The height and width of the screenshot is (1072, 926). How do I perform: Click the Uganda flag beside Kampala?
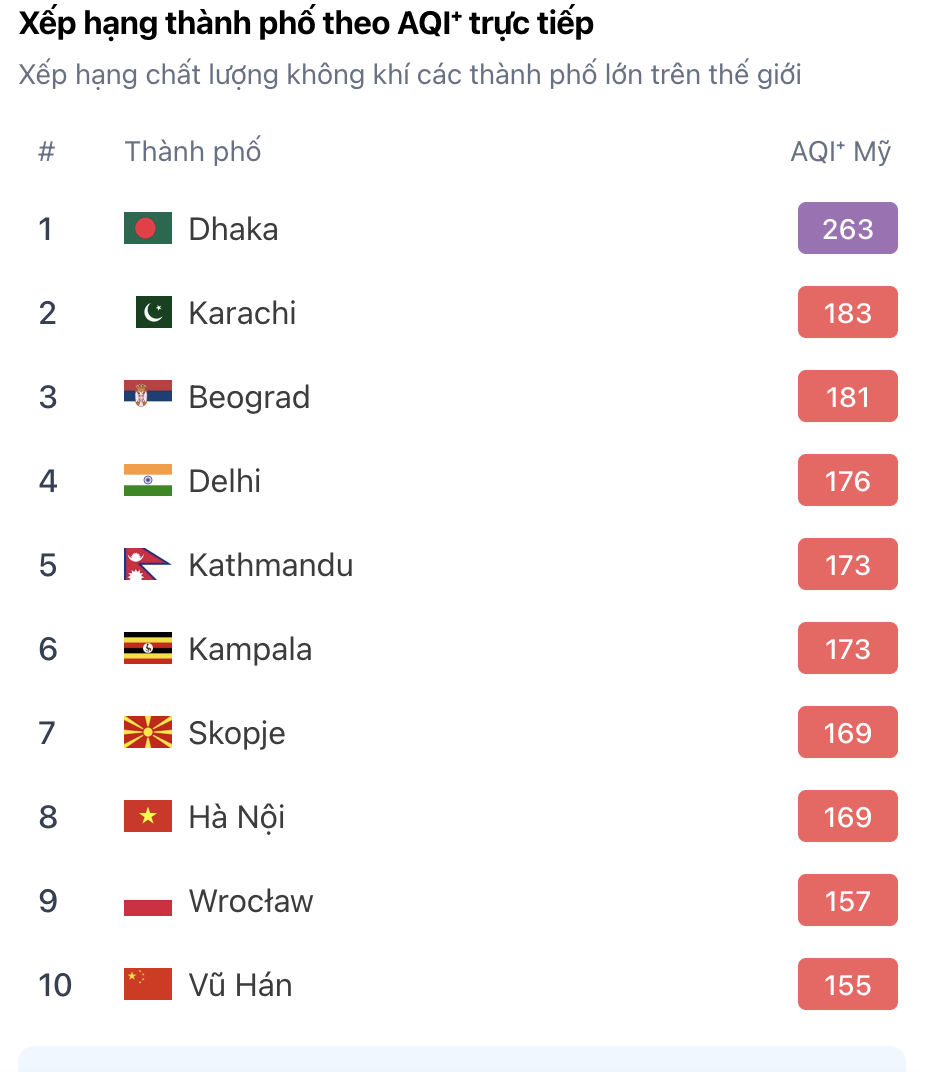(x=148, y=649)
